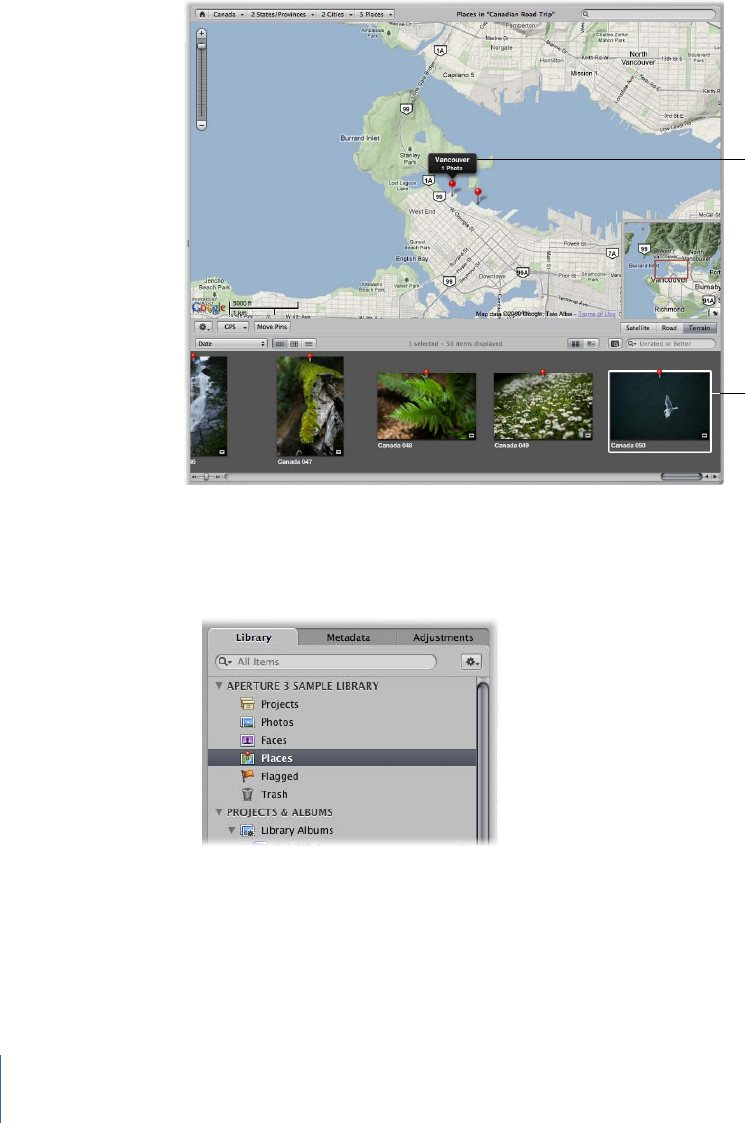Click the filmstrip horizontal scrollbar thumb

(x=681, y=476)
